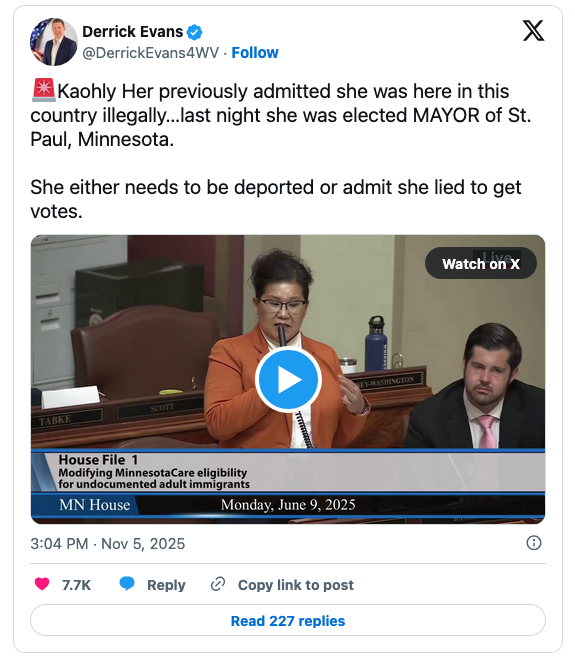Like the post with heart icon
This screenshot has height=660, width=575.
tap(42, 584)
